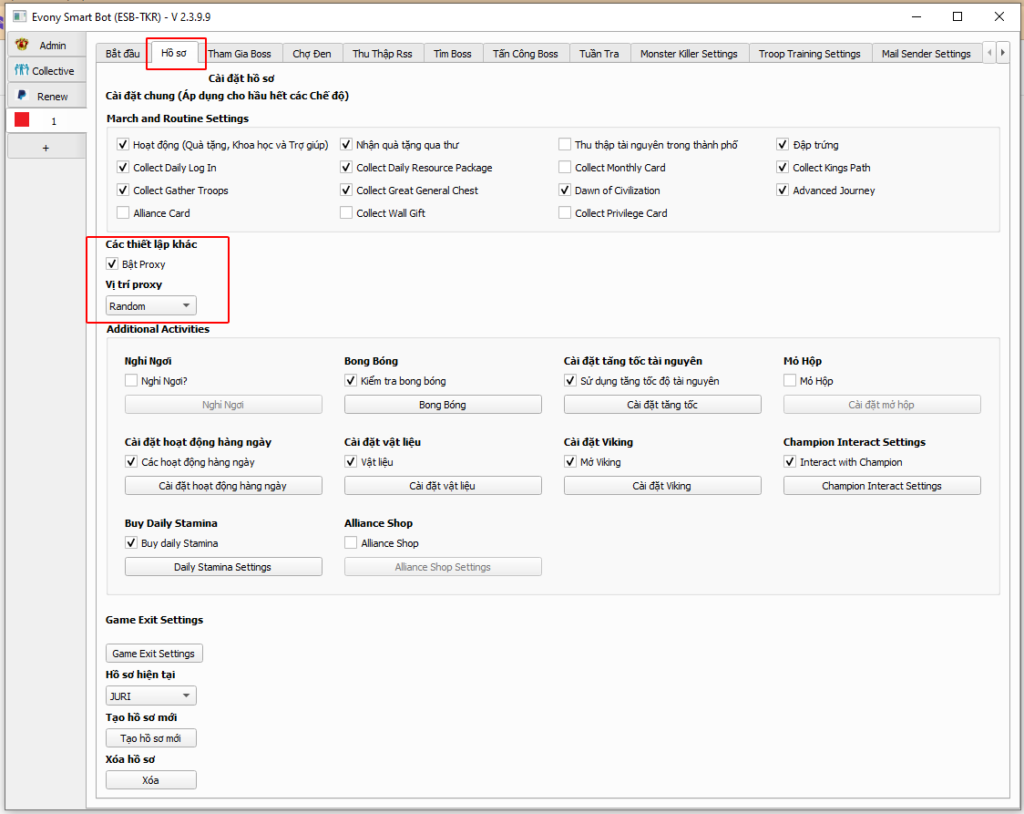Click the Game Exit Settings button
This screenshot has width=1024, height=814.
tap(154, 653)
